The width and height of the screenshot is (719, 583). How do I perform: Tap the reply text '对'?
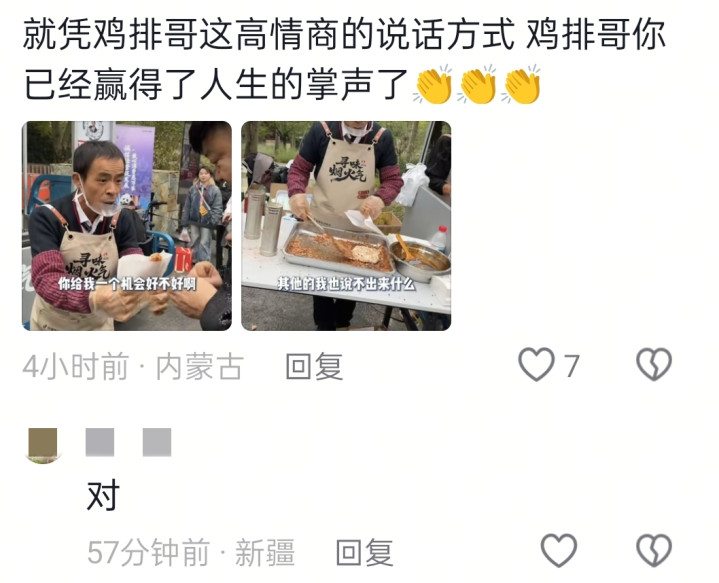tap(104, 495)
